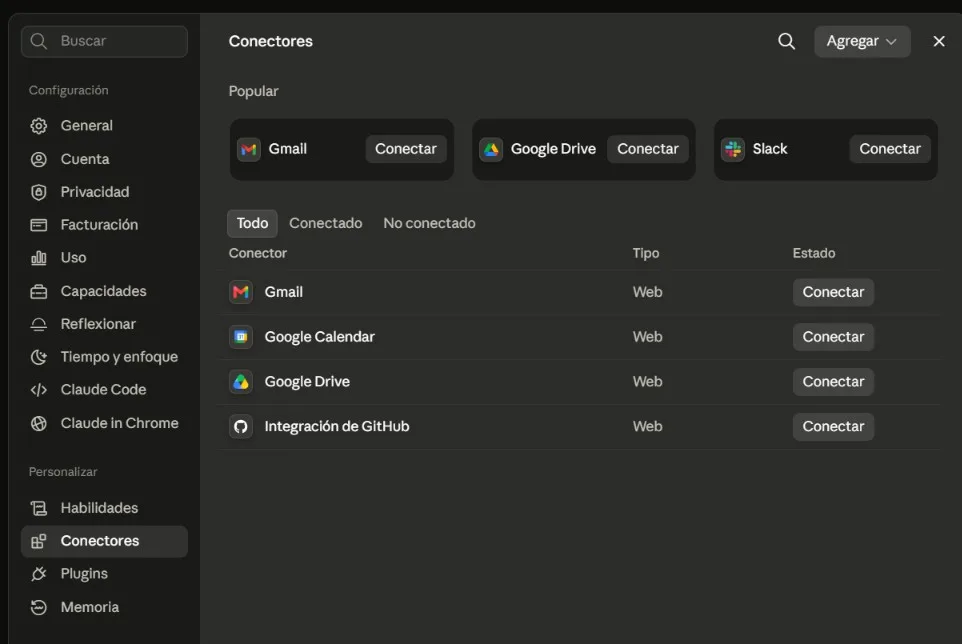Click the Facturación card icon
The image size is (962, 644).
(39, 225)
